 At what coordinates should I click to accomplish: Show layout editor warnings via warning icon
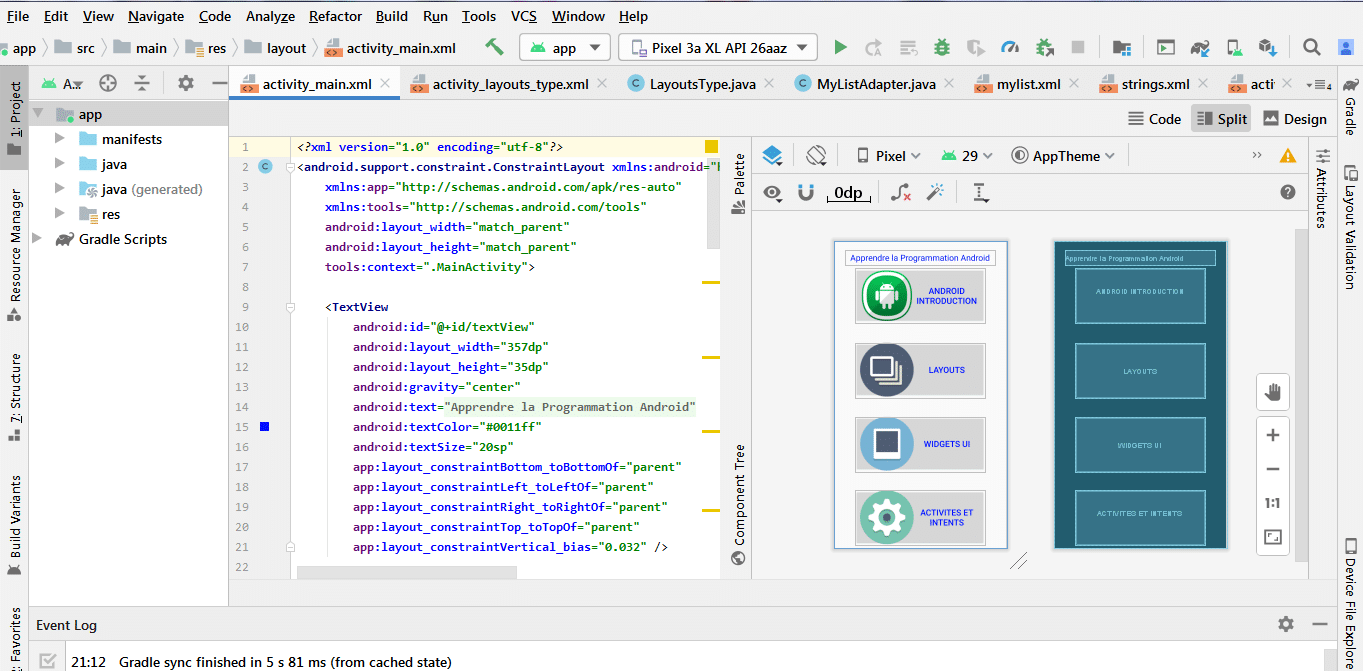(1288, 155)
